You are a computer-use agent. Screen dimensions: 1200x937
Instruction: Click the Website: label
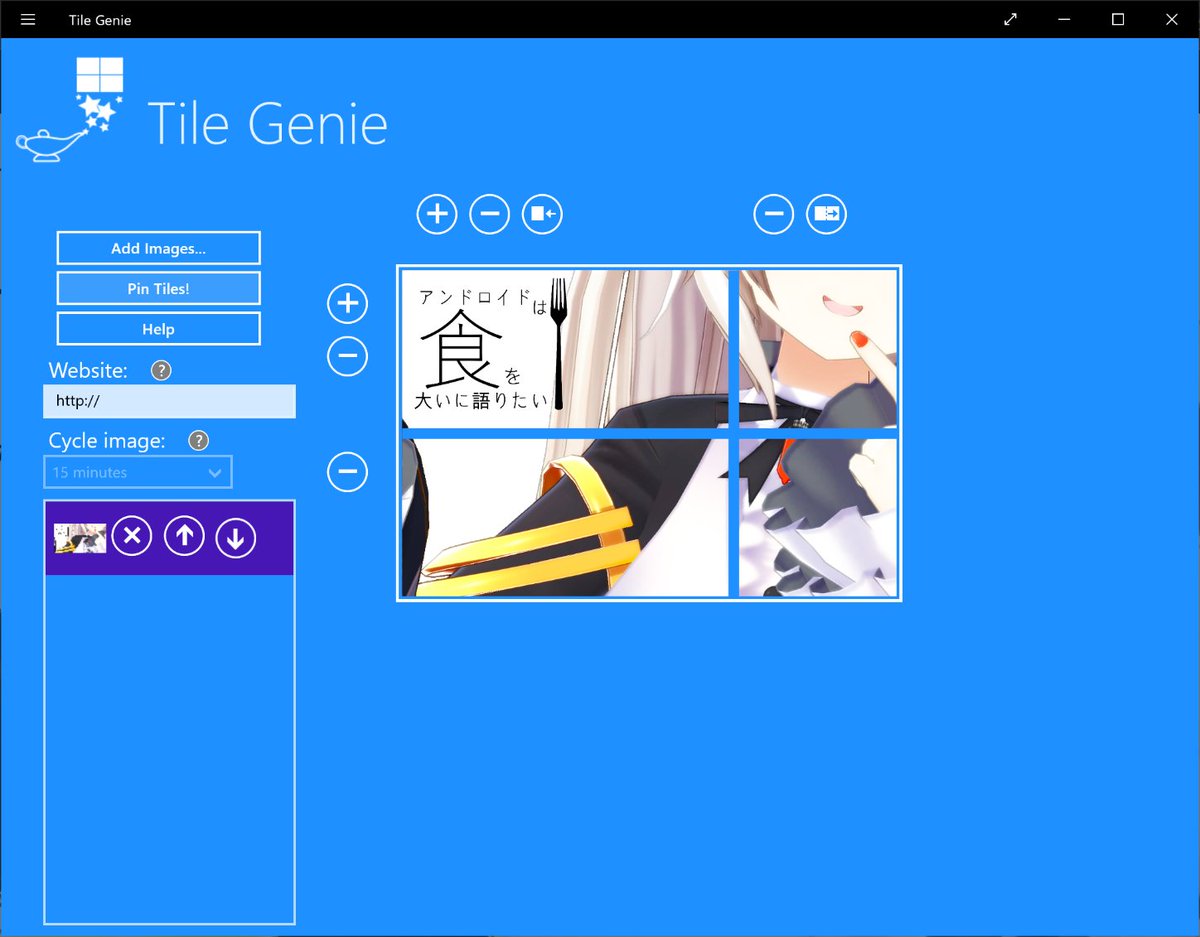(x=88, y=370)
